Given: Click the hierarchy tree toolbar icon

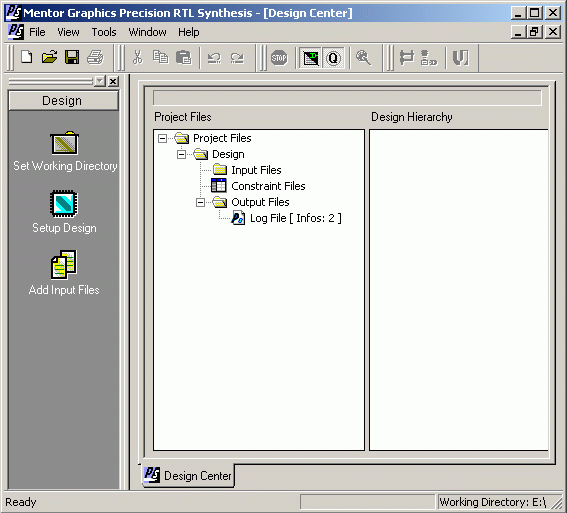Looking at the screenshot, I should pyautogui.click(x=429, y=58).
